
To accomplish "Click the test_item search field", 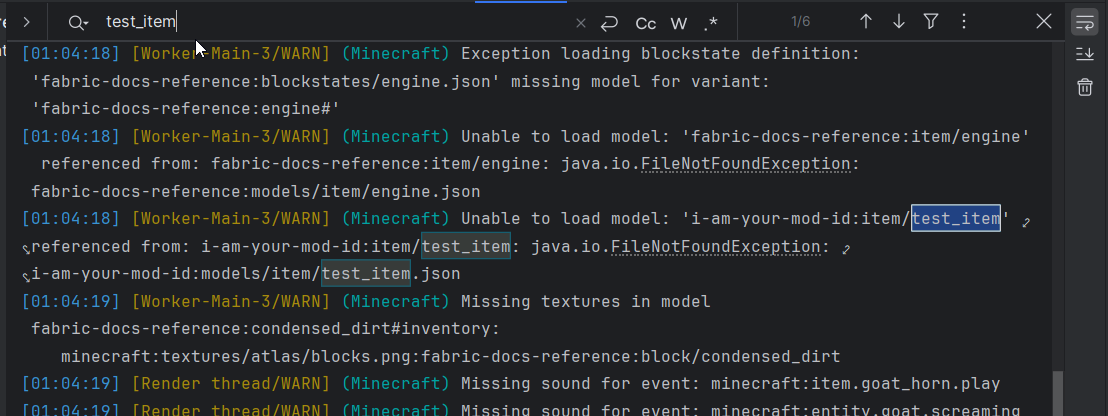I will click(x=330, y=22).
